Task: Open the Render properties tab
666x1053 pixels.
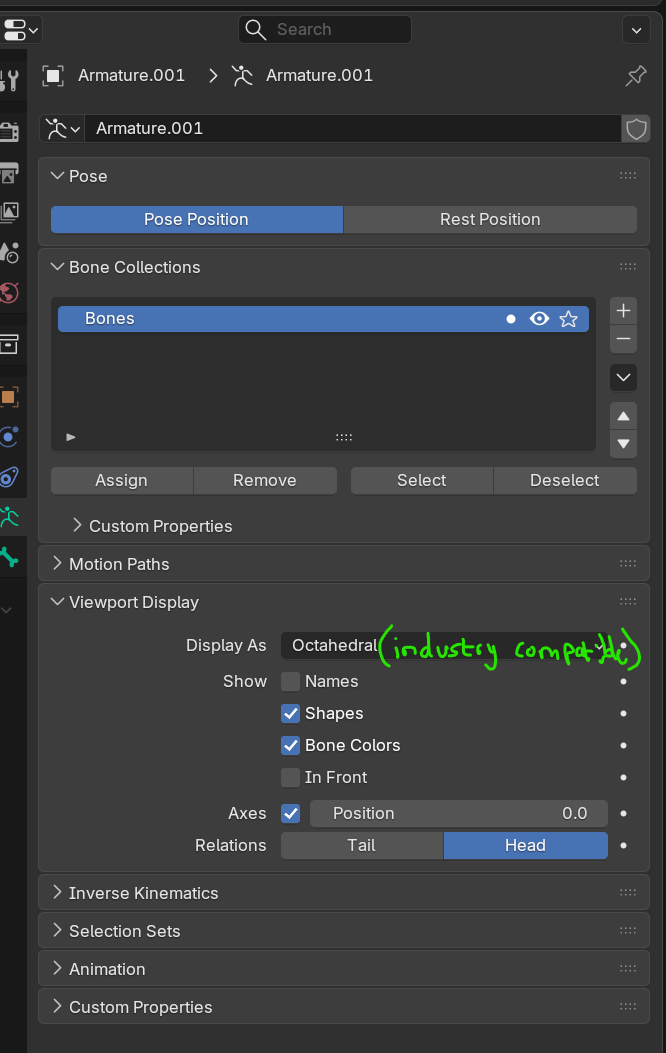Action: click(x=9, y=131)
